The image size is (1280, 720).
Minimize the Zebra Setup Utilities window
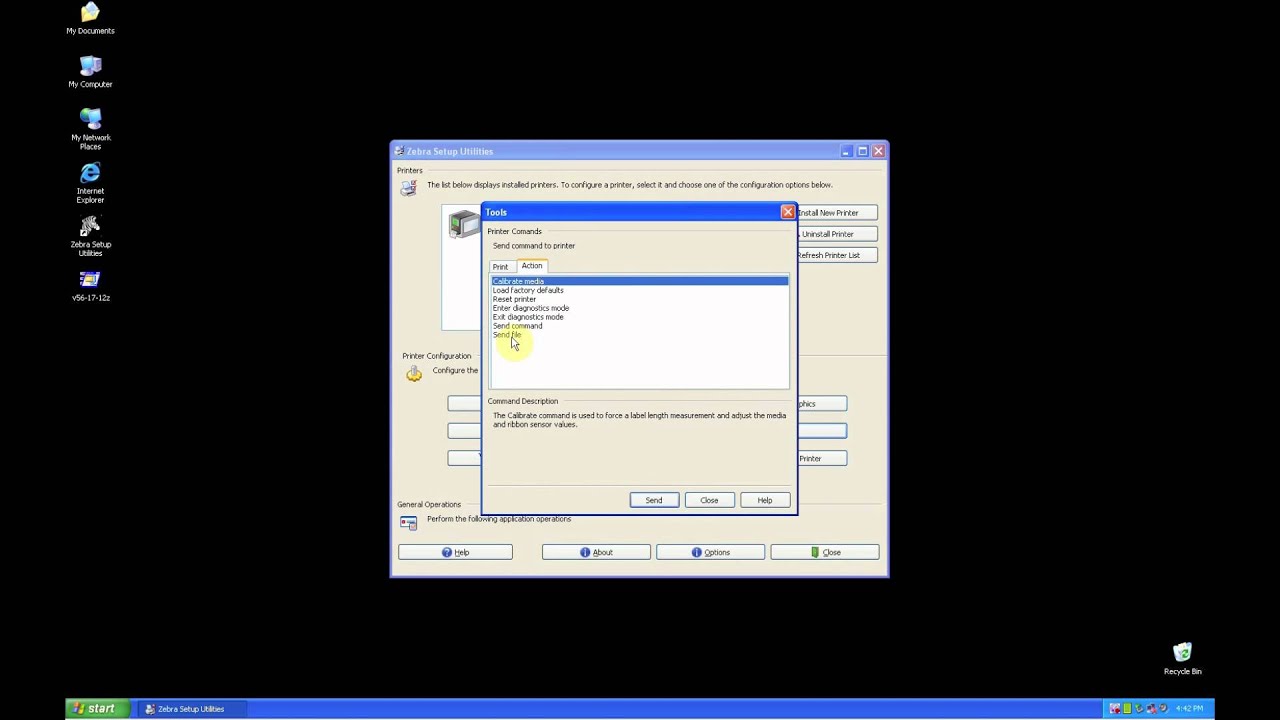(x=846, y=151)
